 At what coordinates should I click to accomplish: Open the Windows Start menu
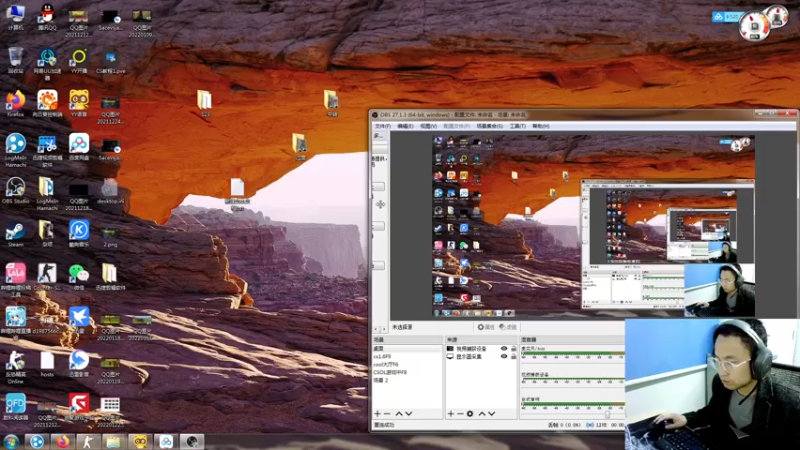coord(11,441)
